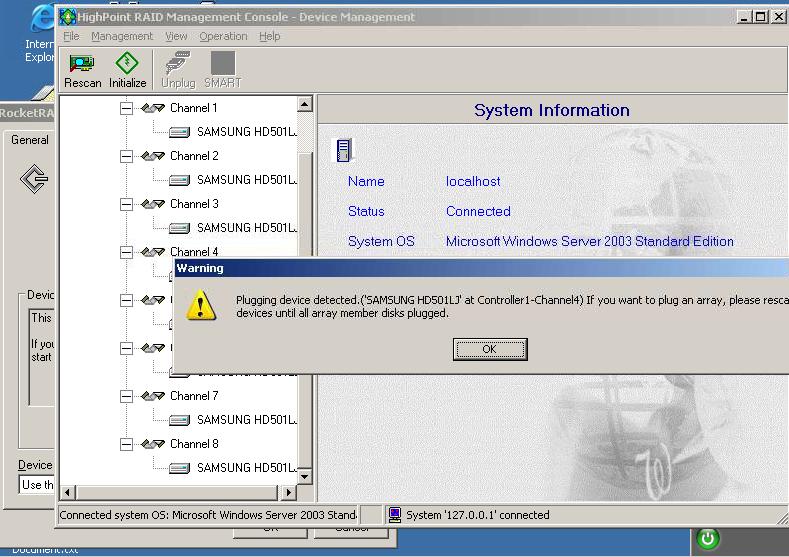Image resolution: width=789 pixels, height=557 pixels.
Task: Collapse the tree node above Channel 7
Action: point(126,348)
